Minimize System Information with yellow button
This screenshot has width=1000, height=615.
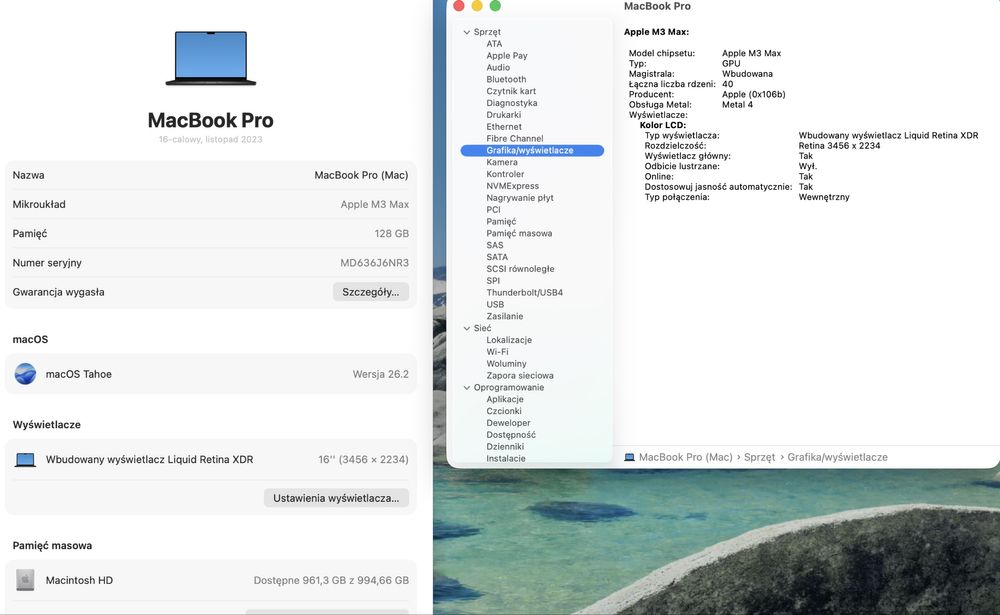pyautogui.click(x=477, y=6)
